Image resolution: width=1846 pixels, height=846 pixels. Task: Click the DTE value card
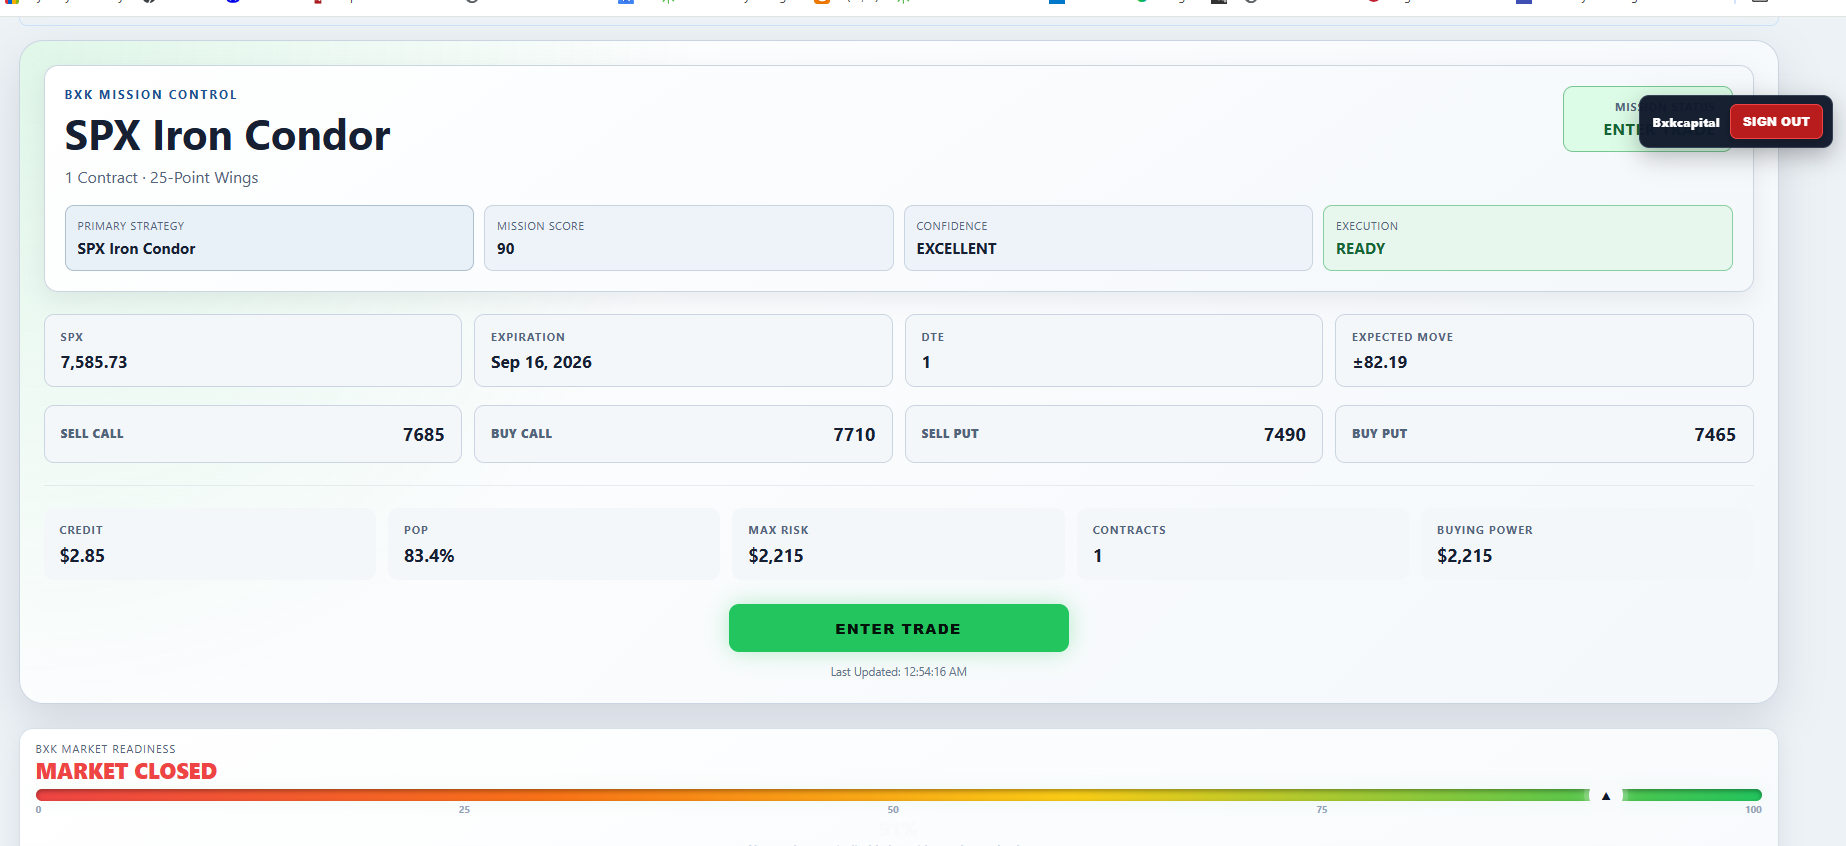click(1113, 351)
